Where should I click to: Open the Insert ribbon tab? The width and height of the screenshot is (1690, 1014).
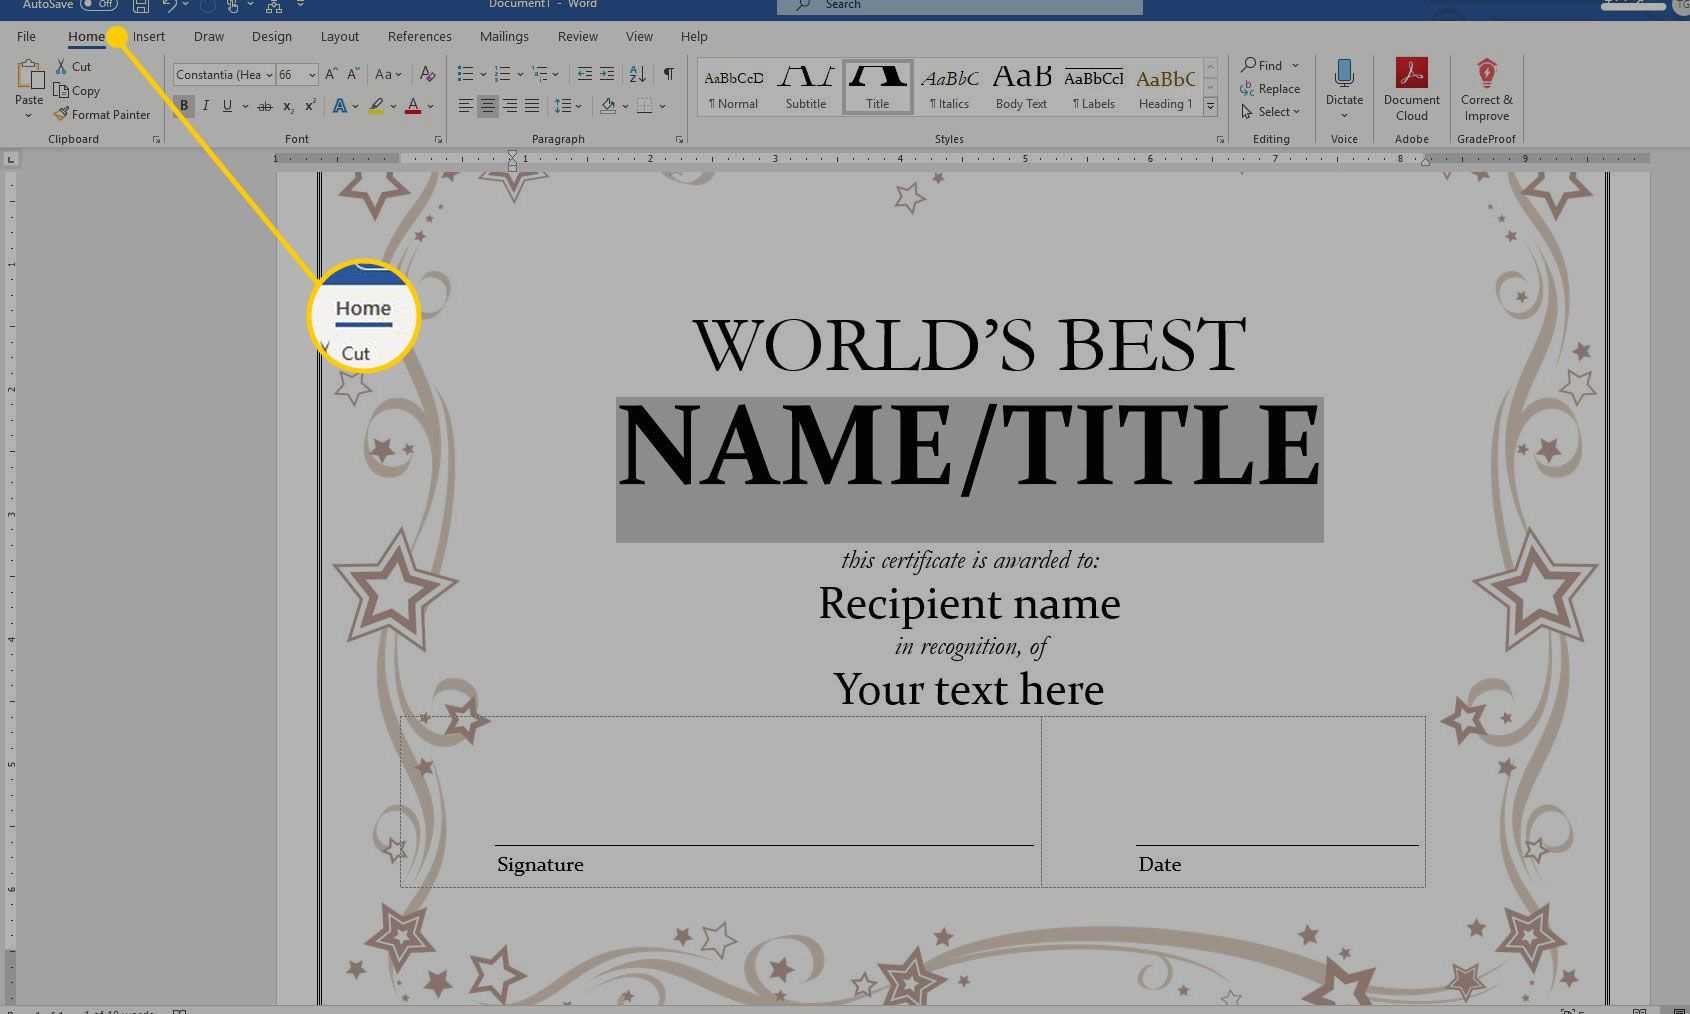[x=149, y=36]
